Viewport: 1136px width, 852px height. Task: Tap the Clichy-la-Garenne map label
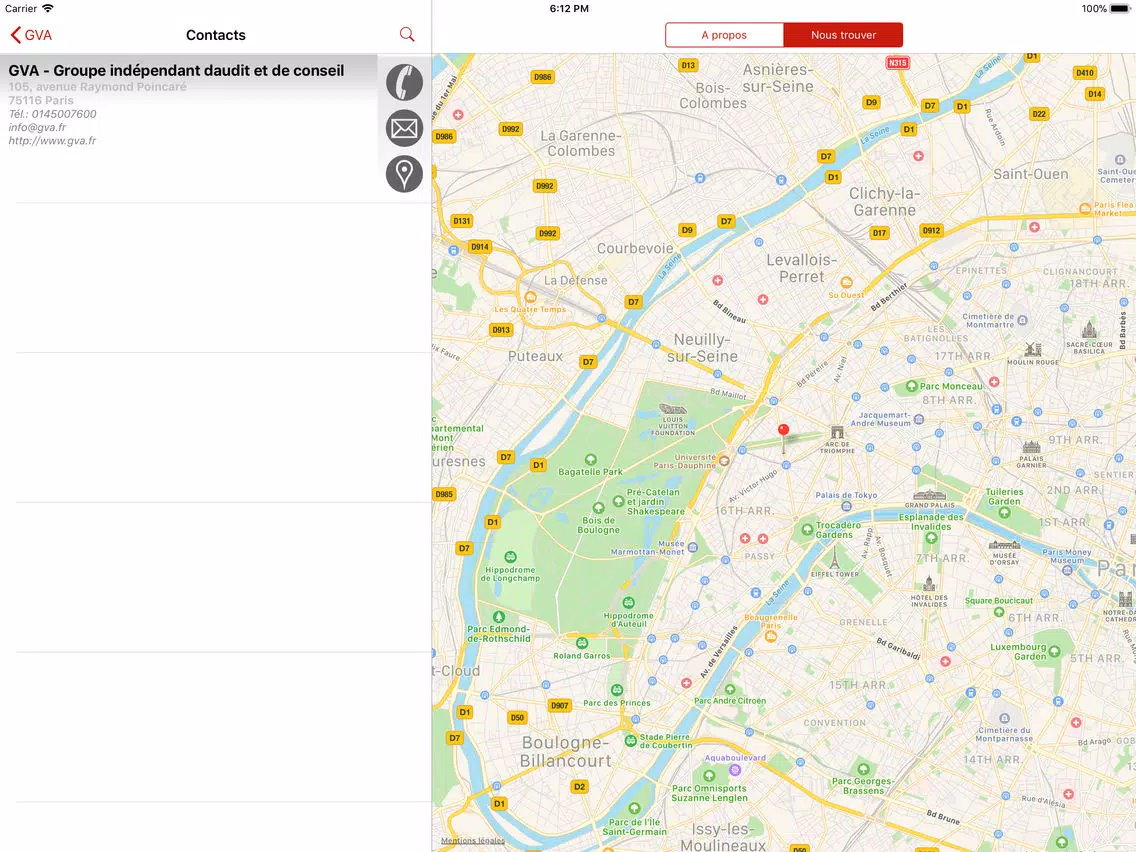point(884,201)
